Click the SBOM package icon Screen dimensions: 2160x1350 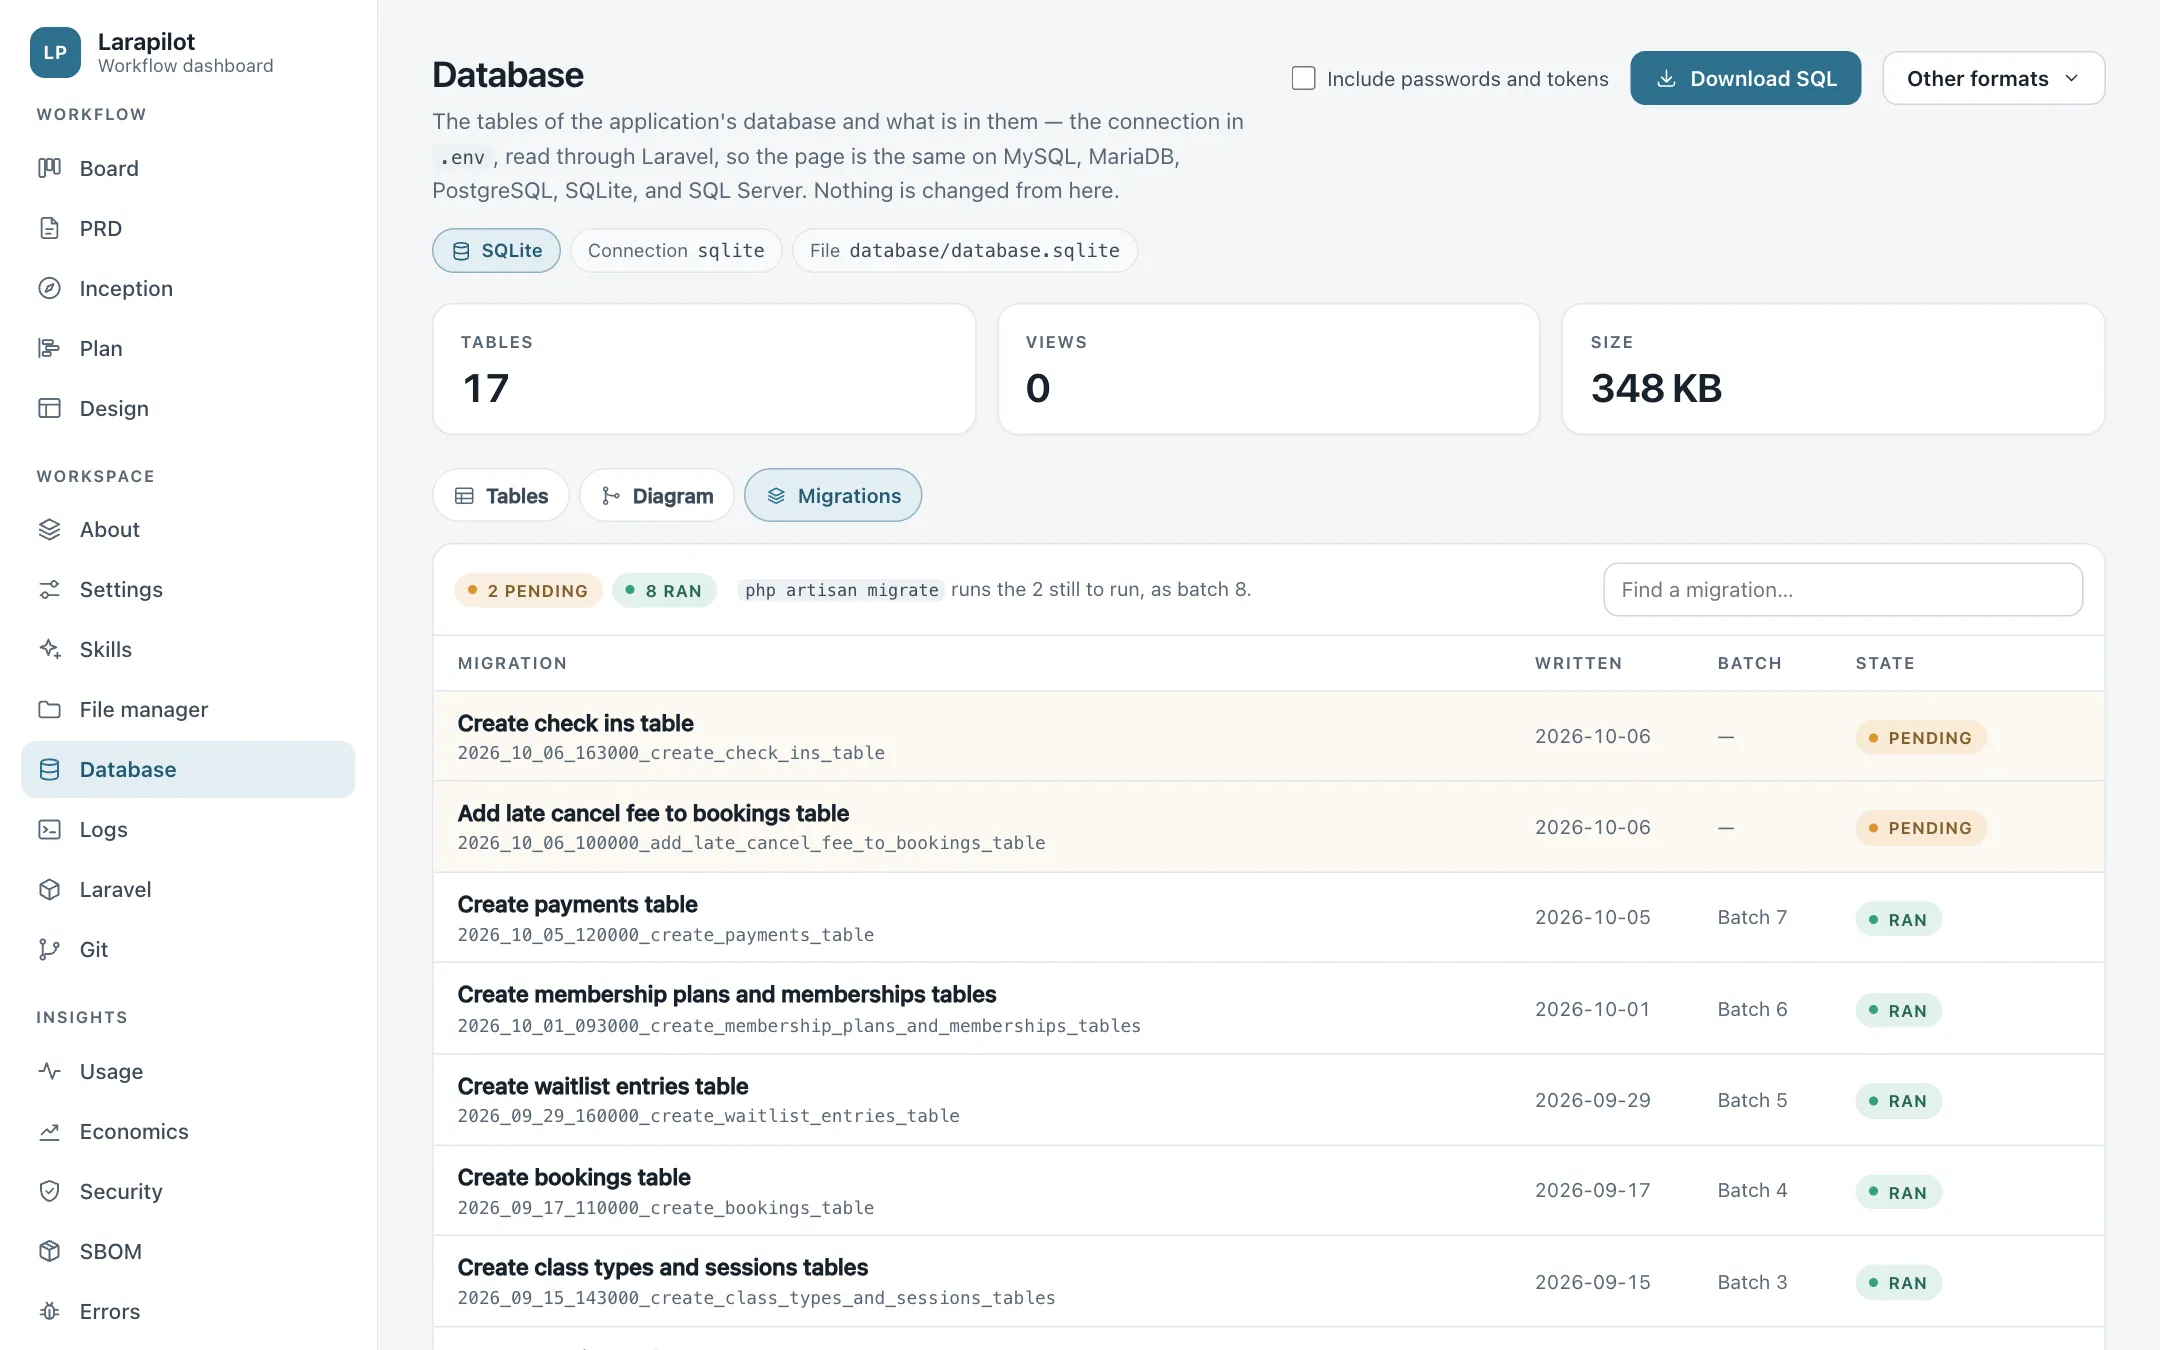pyautogui.click(x=49, y=1251)
